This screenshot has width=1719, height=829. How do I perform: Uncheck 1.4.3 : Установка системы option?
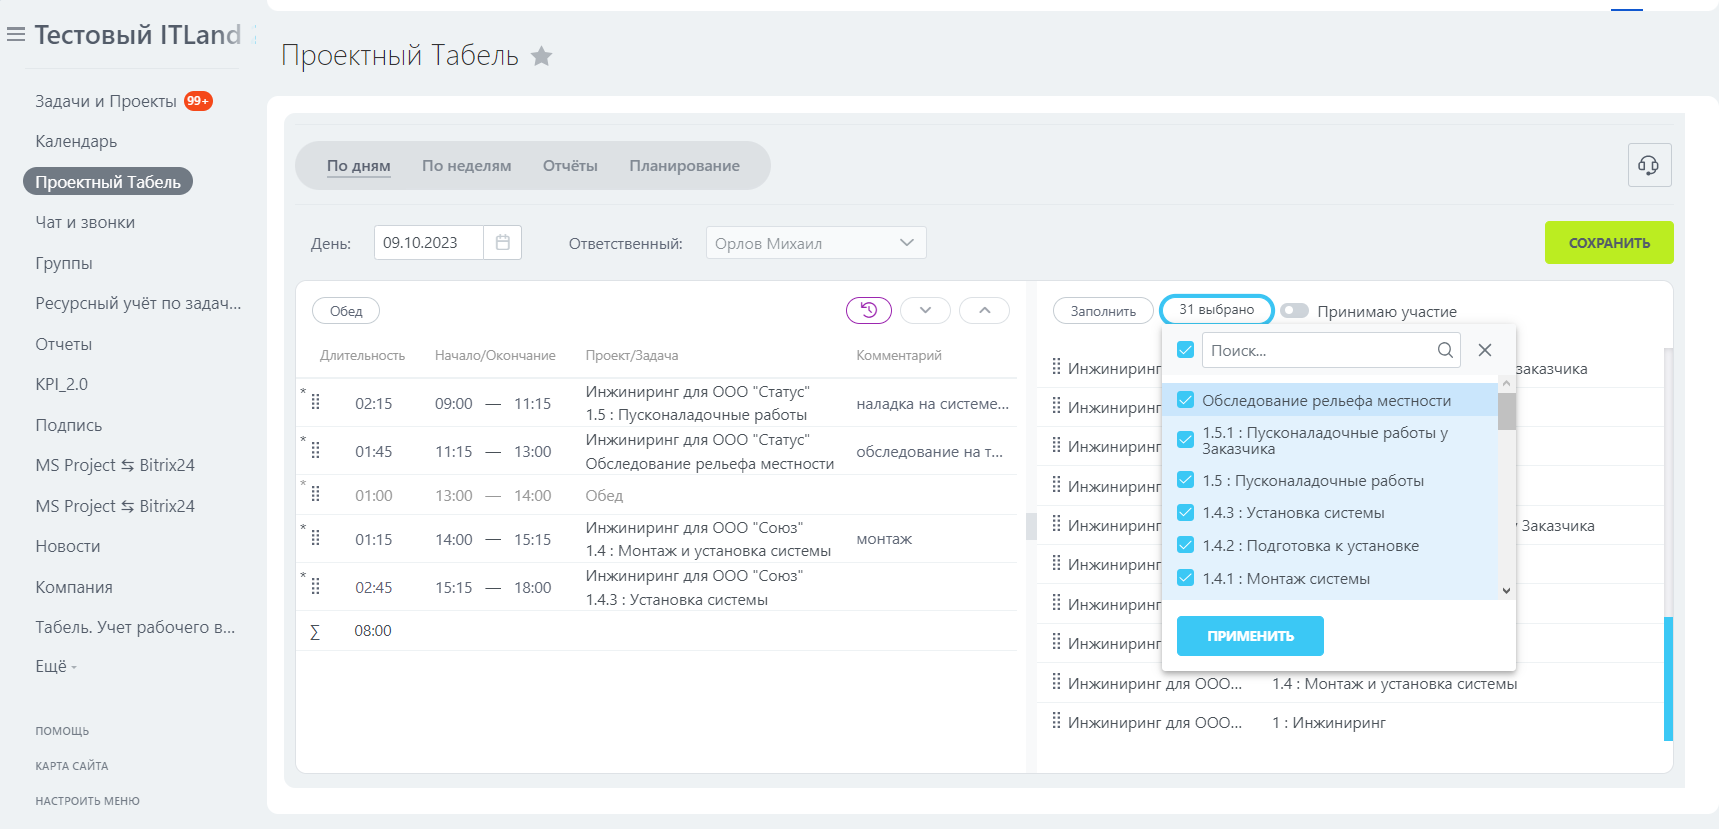1185,513
